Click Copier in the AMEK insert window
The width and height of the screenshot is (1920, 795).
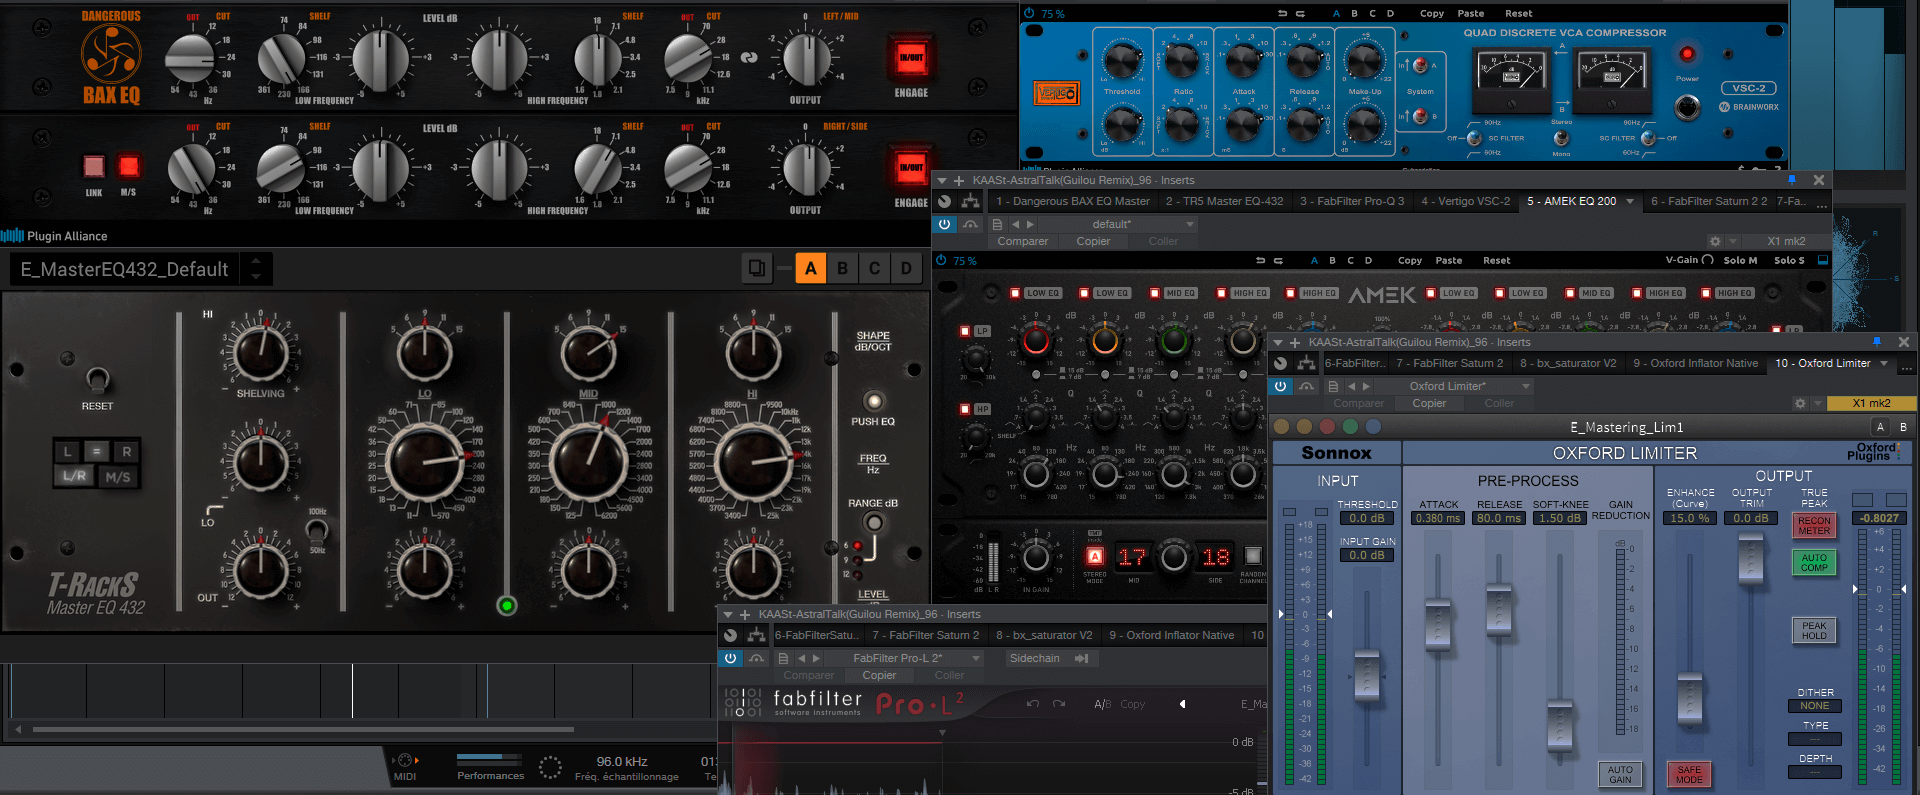[x=1093, y=241]
